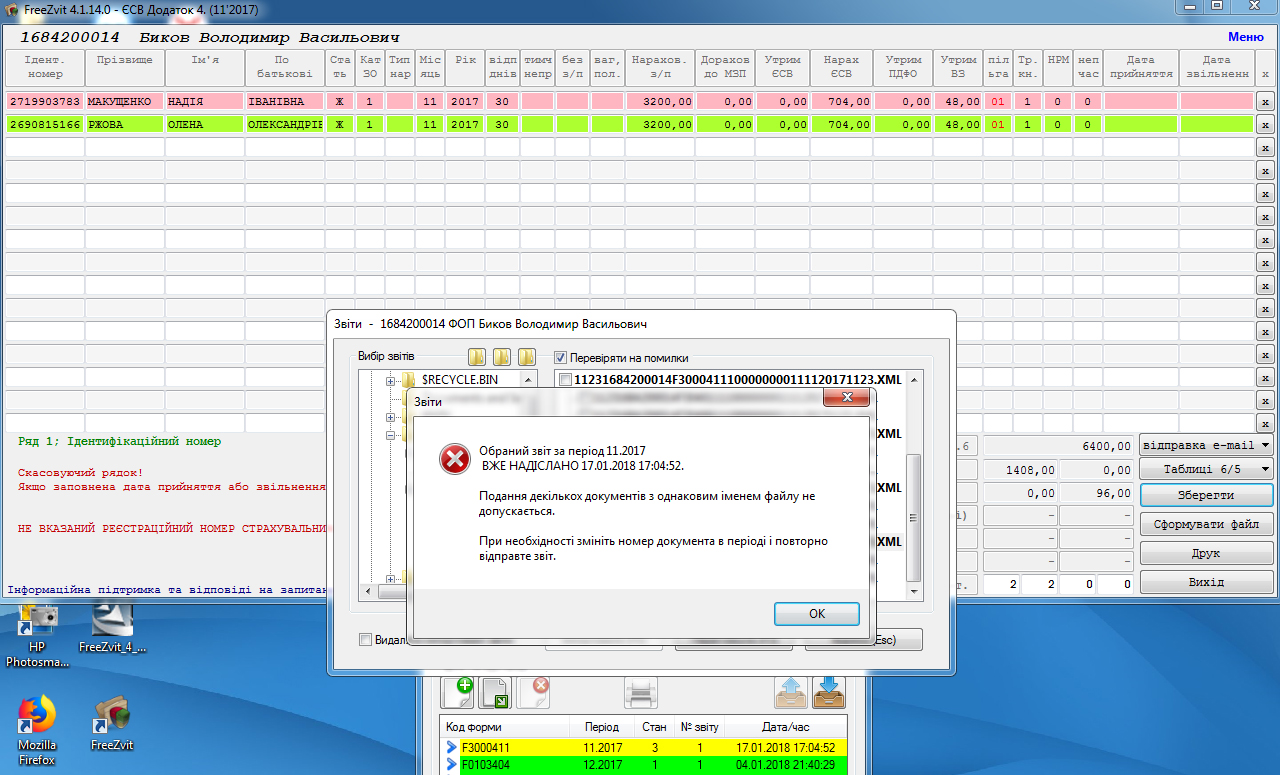Click first folder icon beside Вибір звітів
This screenshot has width=1280, height=775.
point(477,357)
